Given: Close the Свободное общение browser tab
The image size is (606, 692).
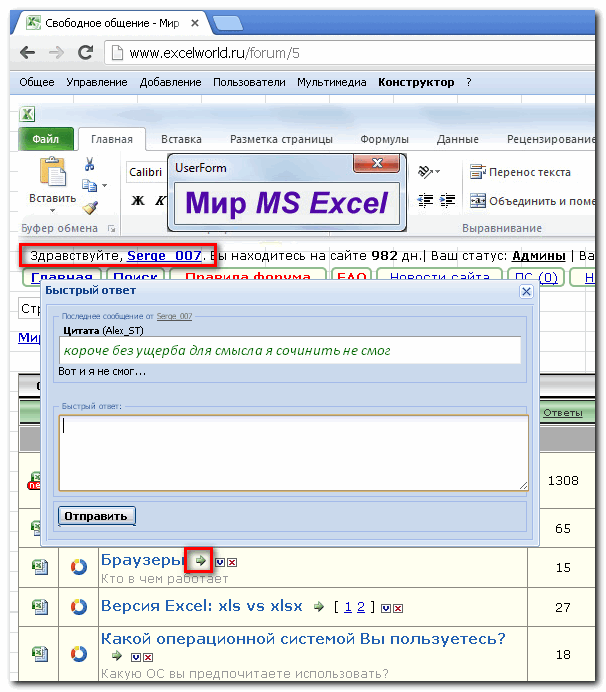Looking at the screenshot, I should 195,23.
